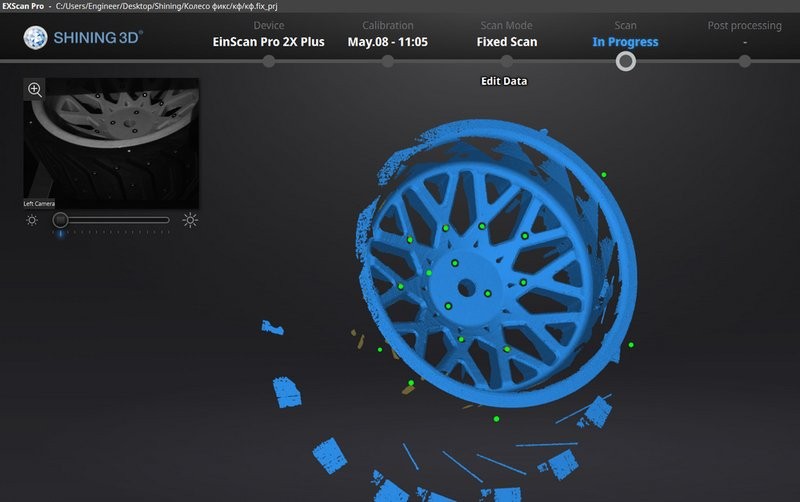Select the Device step circle in workflow bar
The image size is (800, 502).
point(268,61)
